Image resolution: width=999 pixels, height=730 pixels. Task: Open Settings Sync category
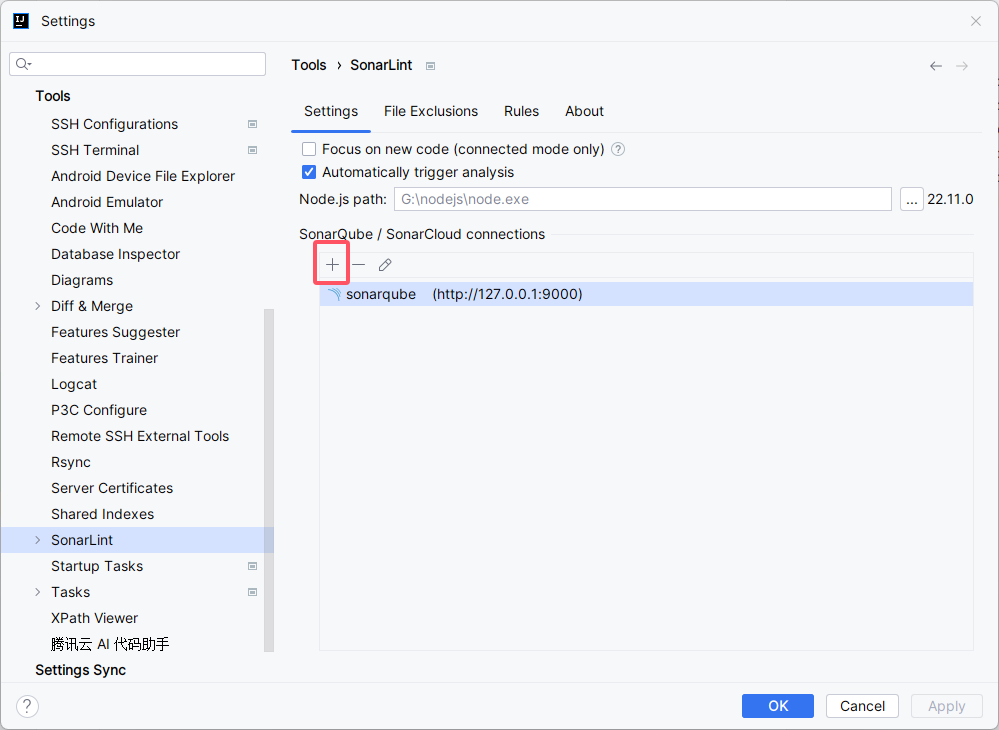coord(80,670)
